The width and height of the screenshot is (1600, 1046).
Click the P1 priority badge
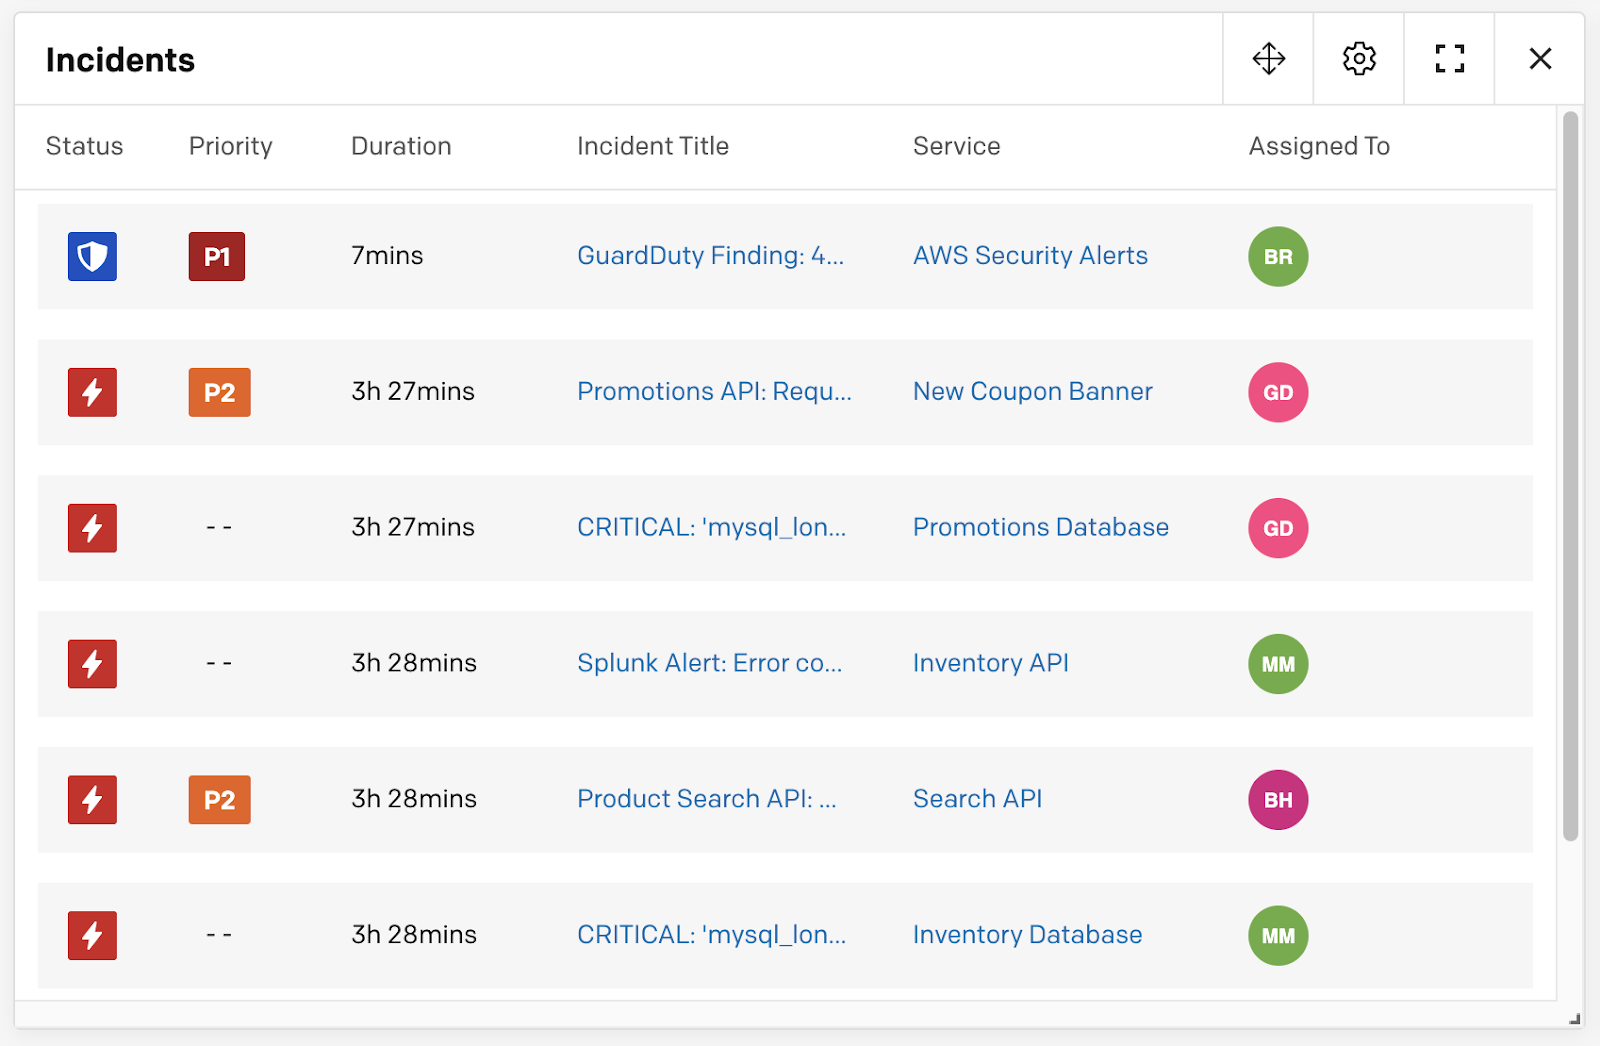point(217,256)
